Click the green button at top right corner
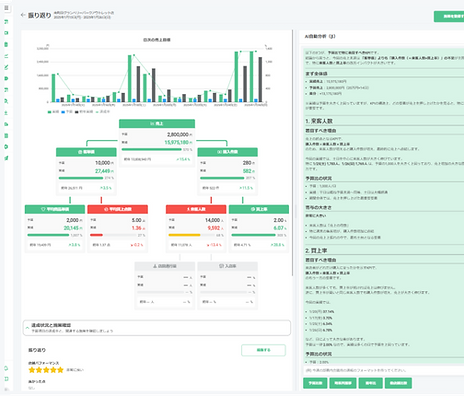 (449, 16)
